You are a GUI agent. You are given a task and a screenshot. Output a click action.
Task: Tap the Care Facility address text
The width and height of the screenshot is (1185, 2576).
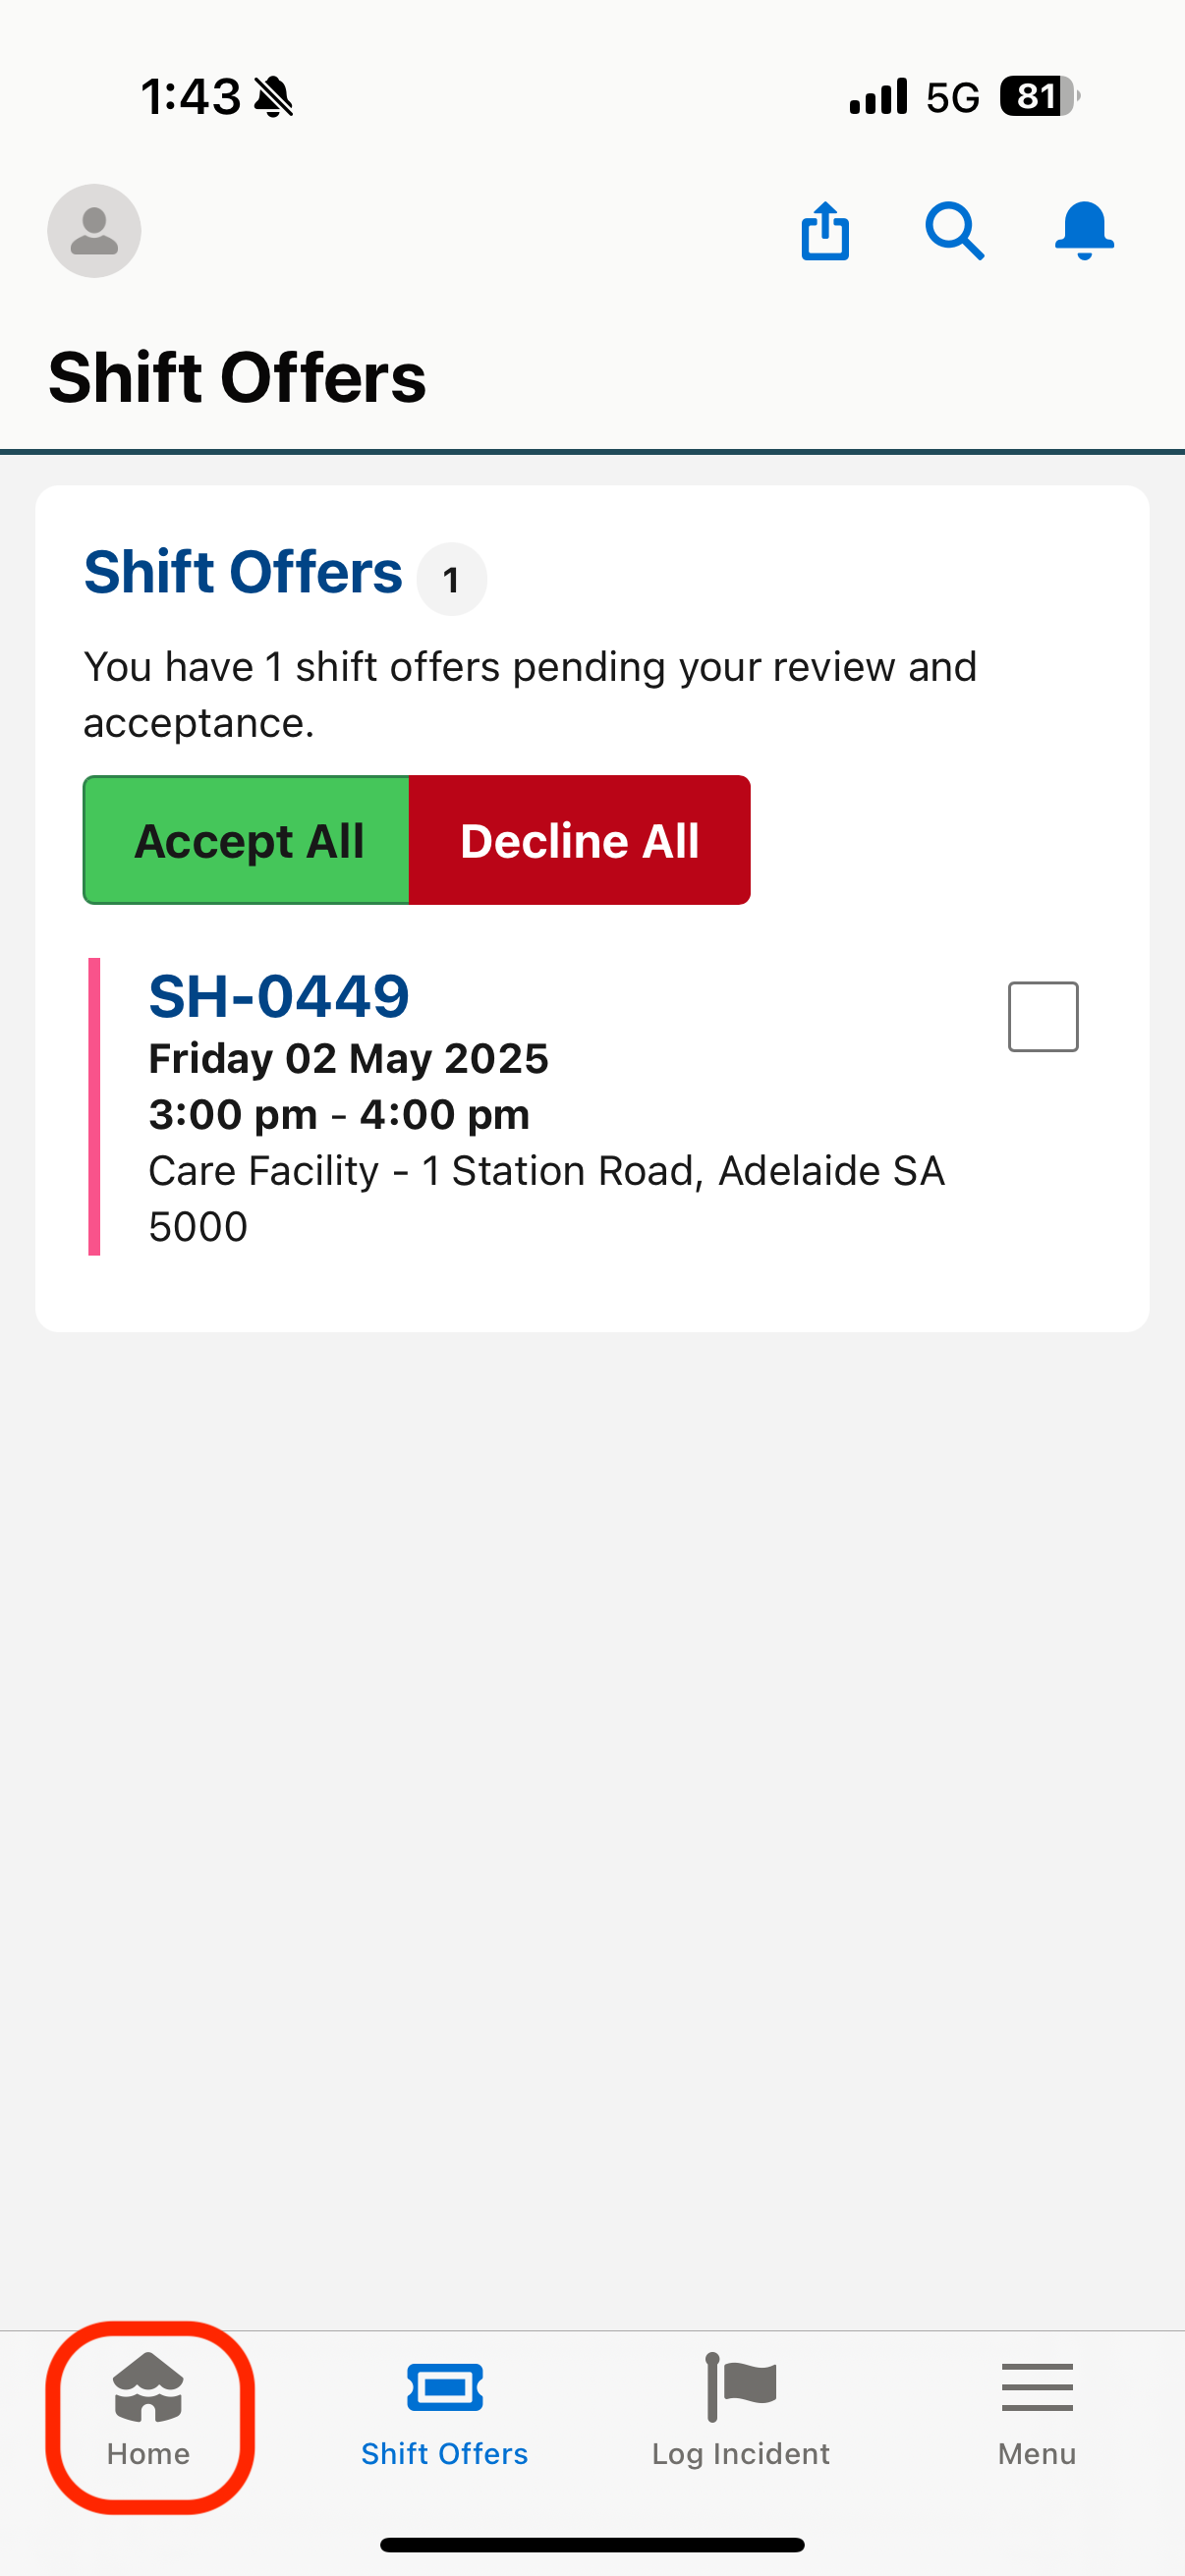[547, 1198]
